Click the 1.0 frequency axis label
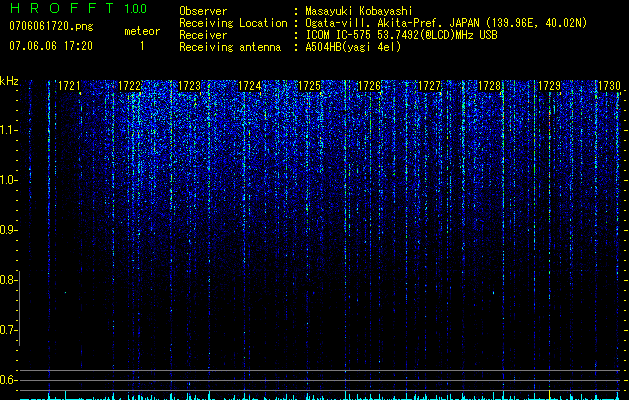Screen dimensions: 629x400 click(8, 180)
